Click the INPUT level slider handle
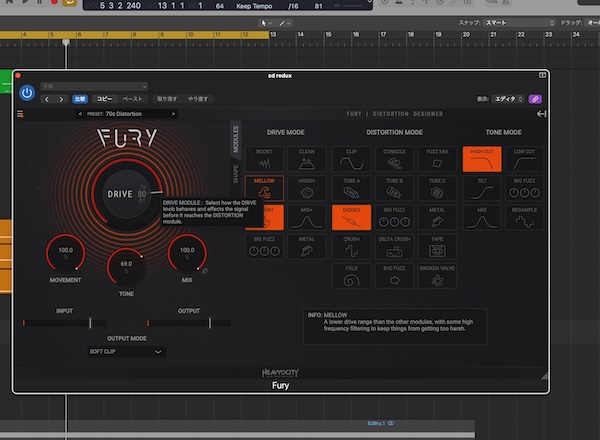Image resolution: width=600 pixels, height=440 pixels. (x=90, y=323)
